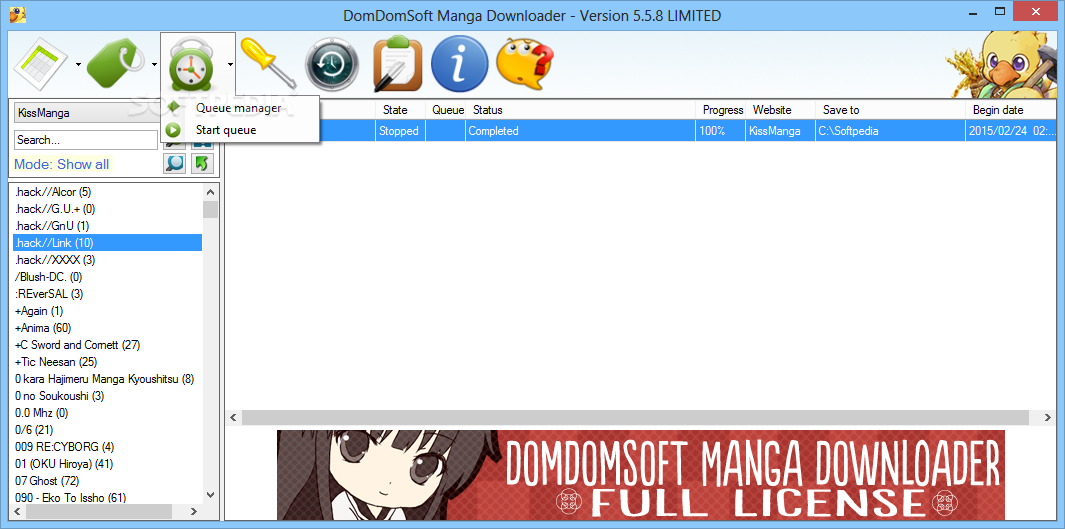This screenshot has width=1065, height=529.
Task: Select .hack//G.U.+ (0) in manga list
Action: point(107,209)
